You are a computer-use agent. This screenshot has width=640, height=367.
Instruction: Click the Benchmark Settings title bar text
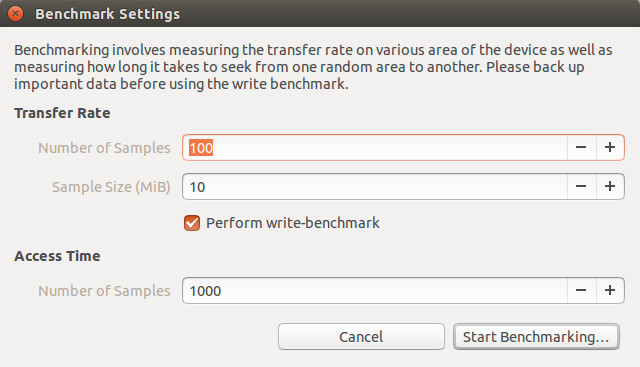click(x=107, y=14)
